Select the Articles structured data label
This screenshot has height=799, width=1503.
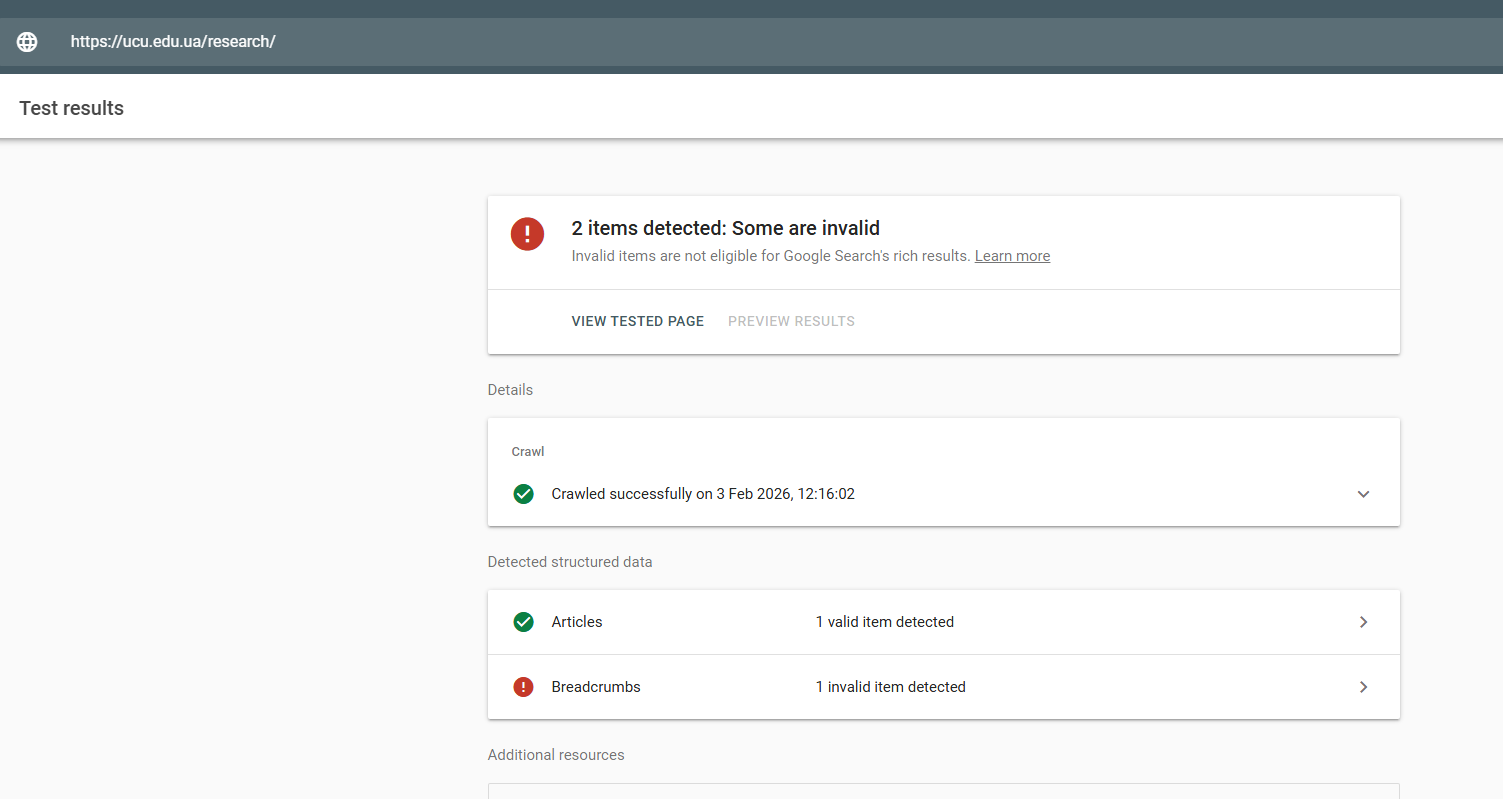click(x=577, y=622)
